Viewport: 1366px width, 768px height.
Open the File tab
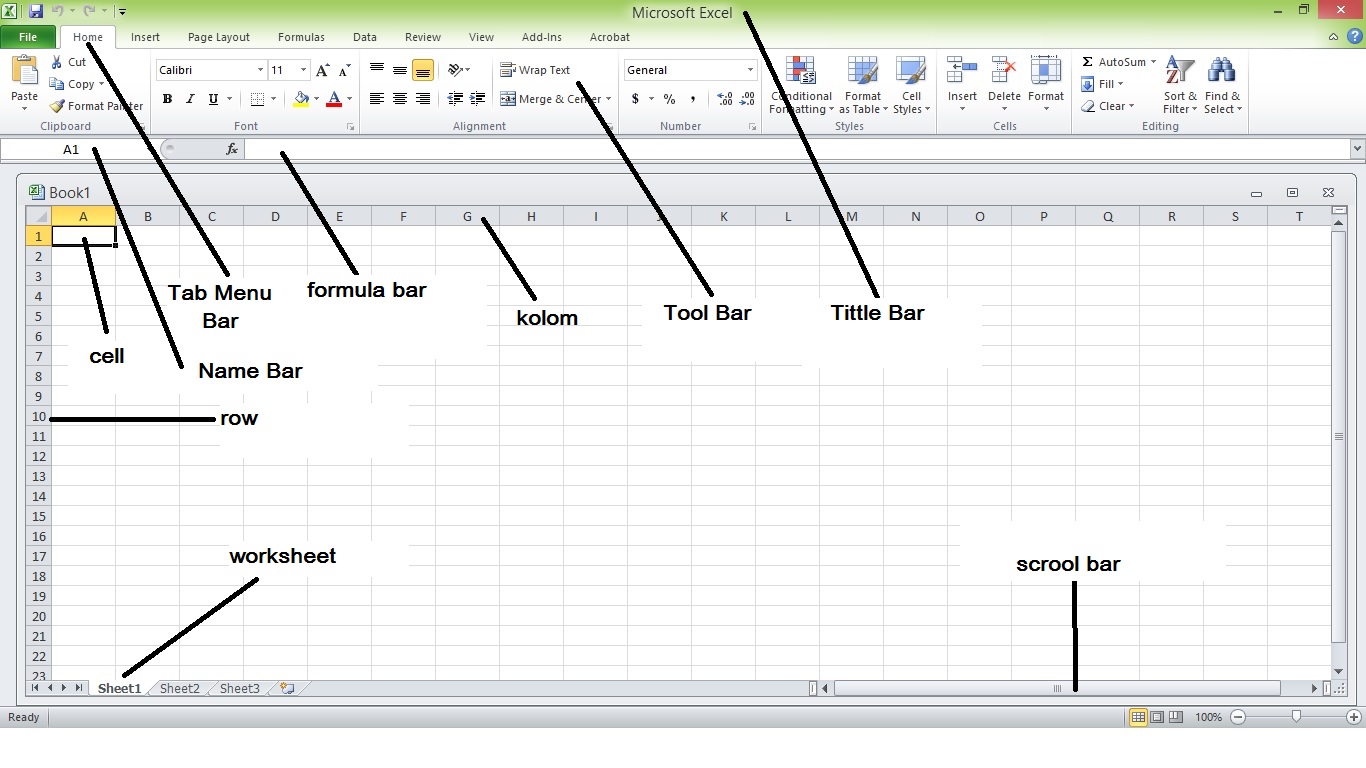pos(28,37)
